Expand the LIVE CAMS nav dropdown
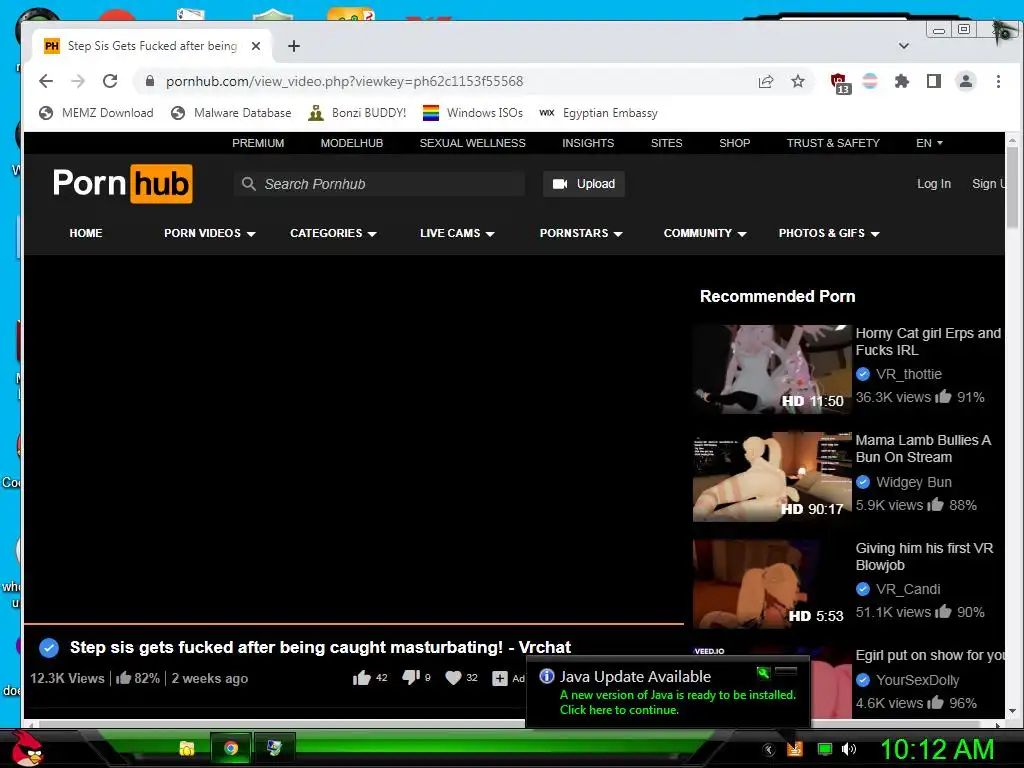 coord(457,233)
